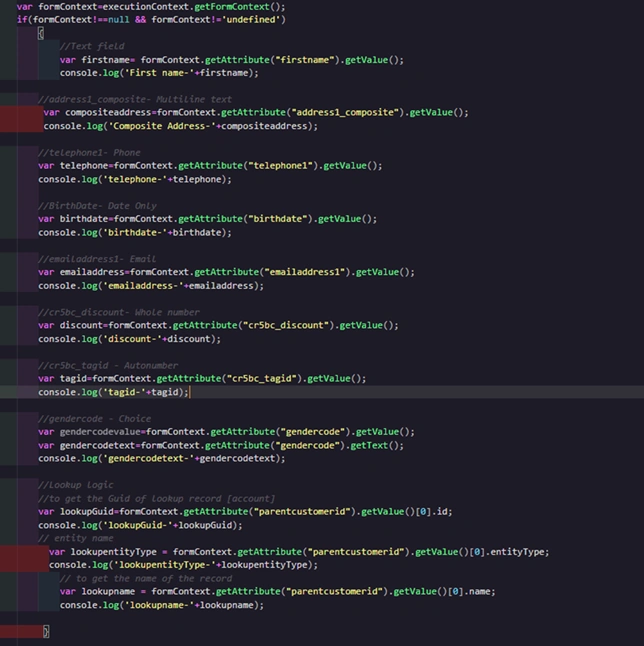Click the '//address1_composite- Multiline text' comment
The height and width of the screenshot is (646, 644).
(135, 99)
